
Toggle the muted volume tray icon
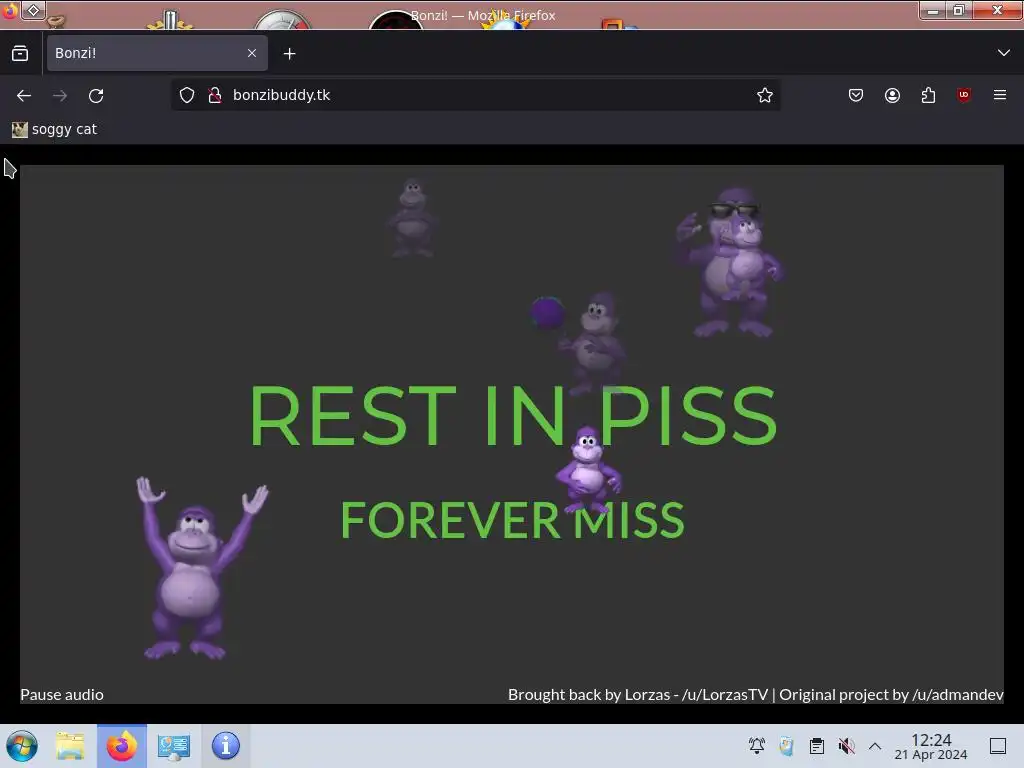pos(846,746)
